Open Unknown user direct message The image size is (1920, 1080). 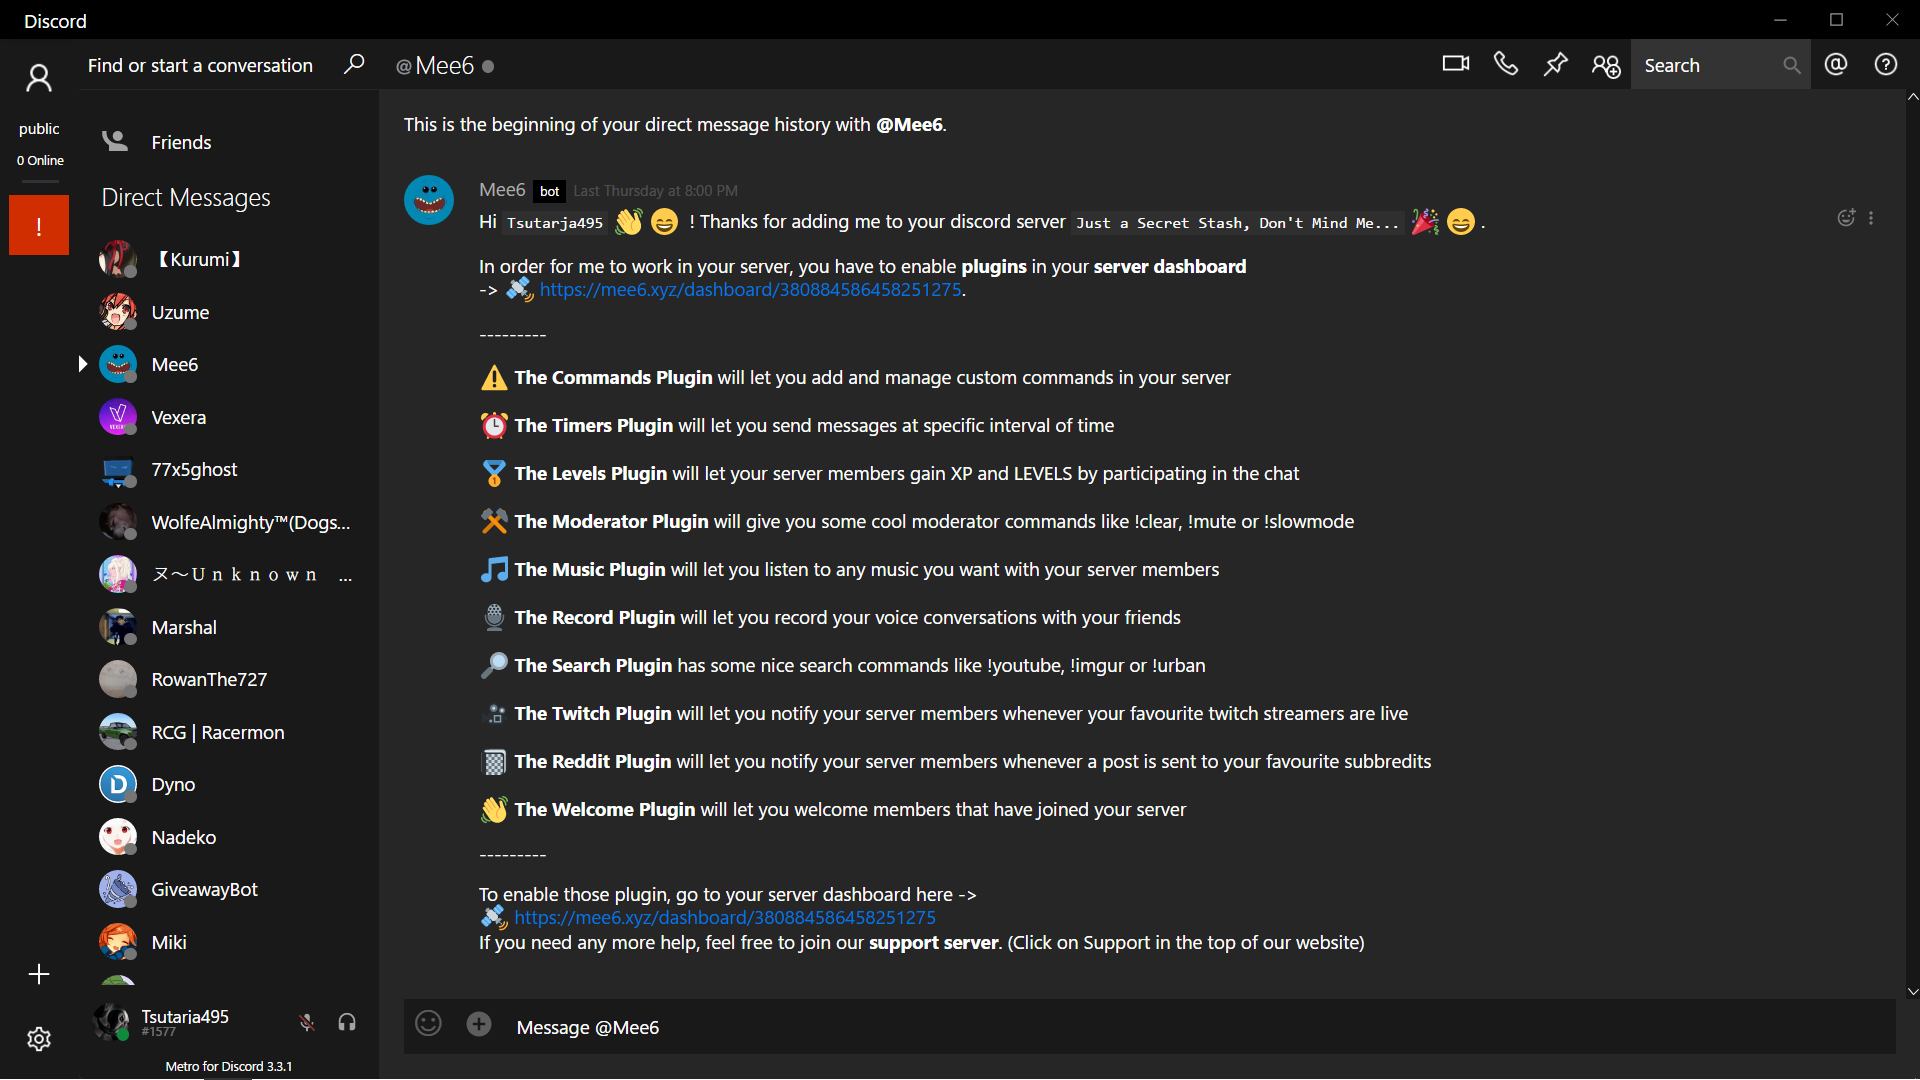[x=229, y=574]
